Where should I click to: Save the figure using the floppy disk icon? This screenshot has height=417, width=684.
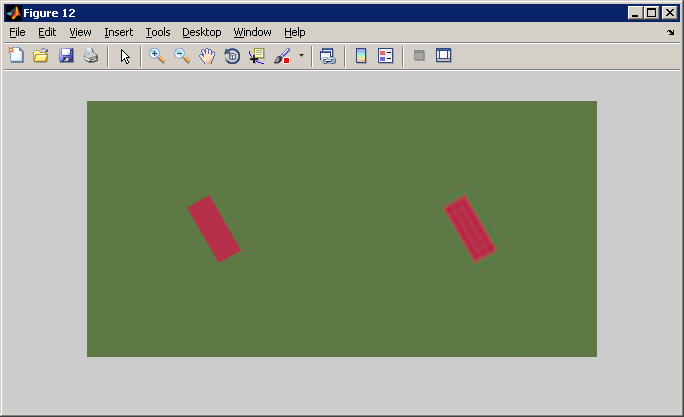pos(66,56)
